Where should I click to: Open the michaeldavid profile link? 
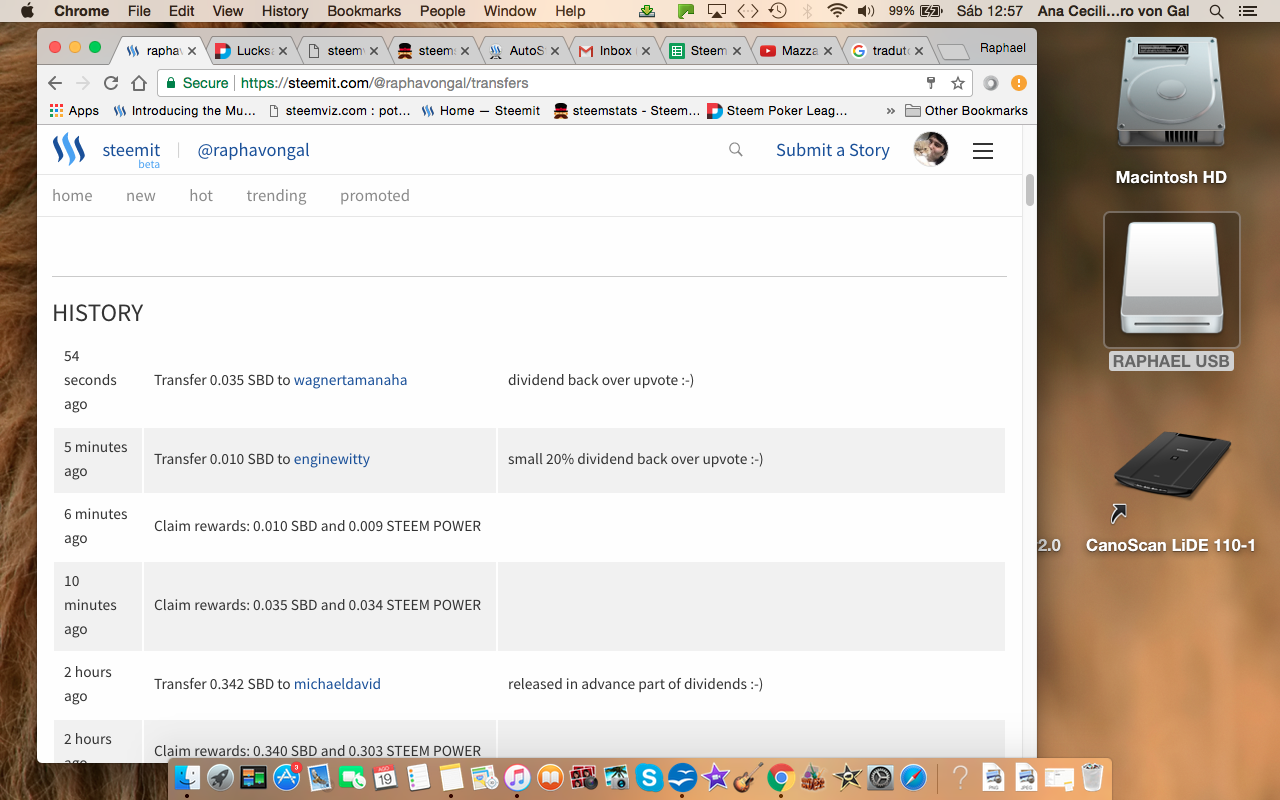tap(337, 684)
